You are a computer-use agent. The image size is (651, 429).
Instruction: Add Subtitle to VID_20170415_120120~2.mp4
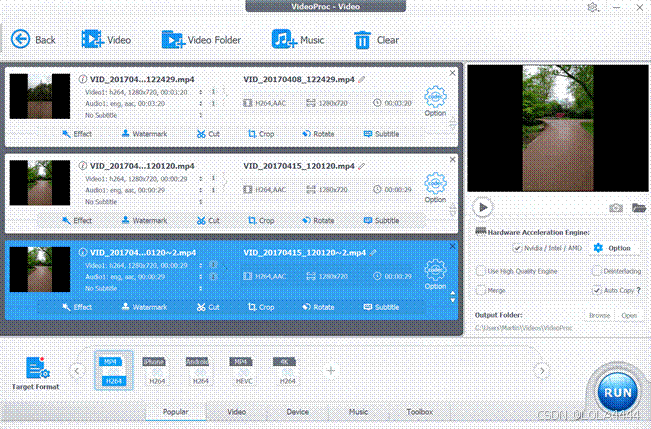pos(381,307)
